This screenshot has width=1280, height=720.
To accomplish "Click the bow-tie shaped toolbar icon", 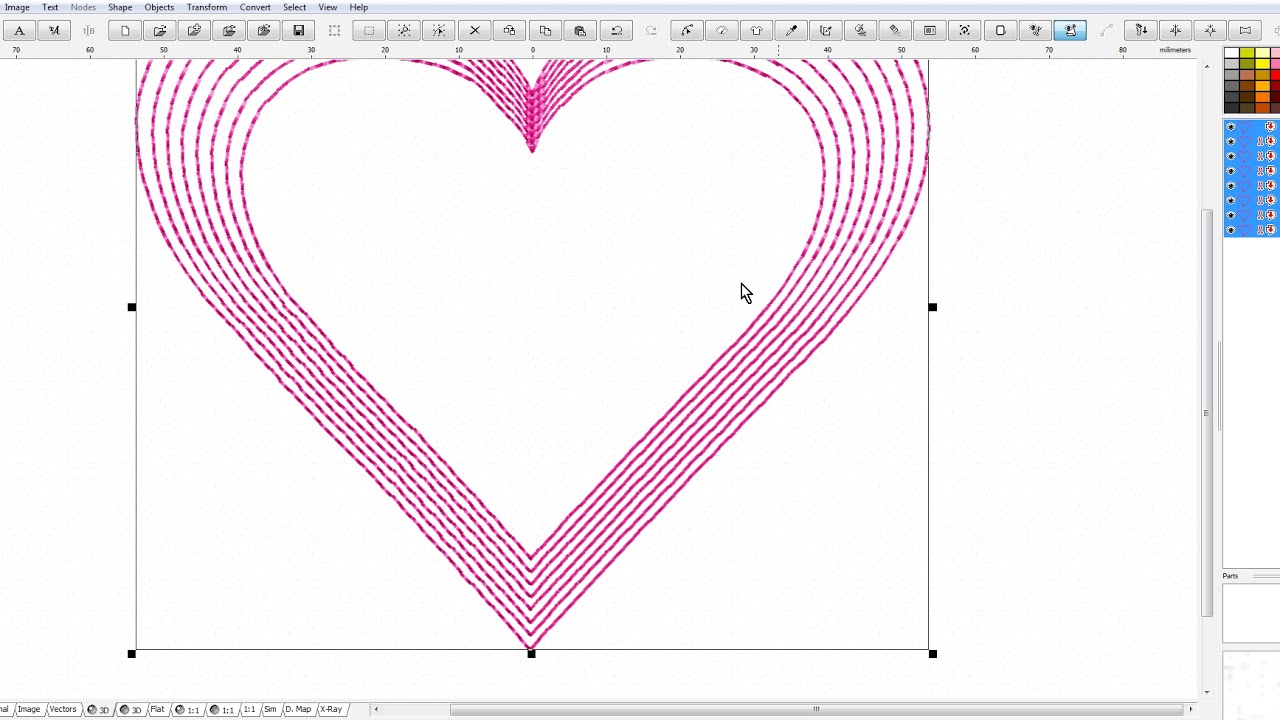I will [1245, 30].
